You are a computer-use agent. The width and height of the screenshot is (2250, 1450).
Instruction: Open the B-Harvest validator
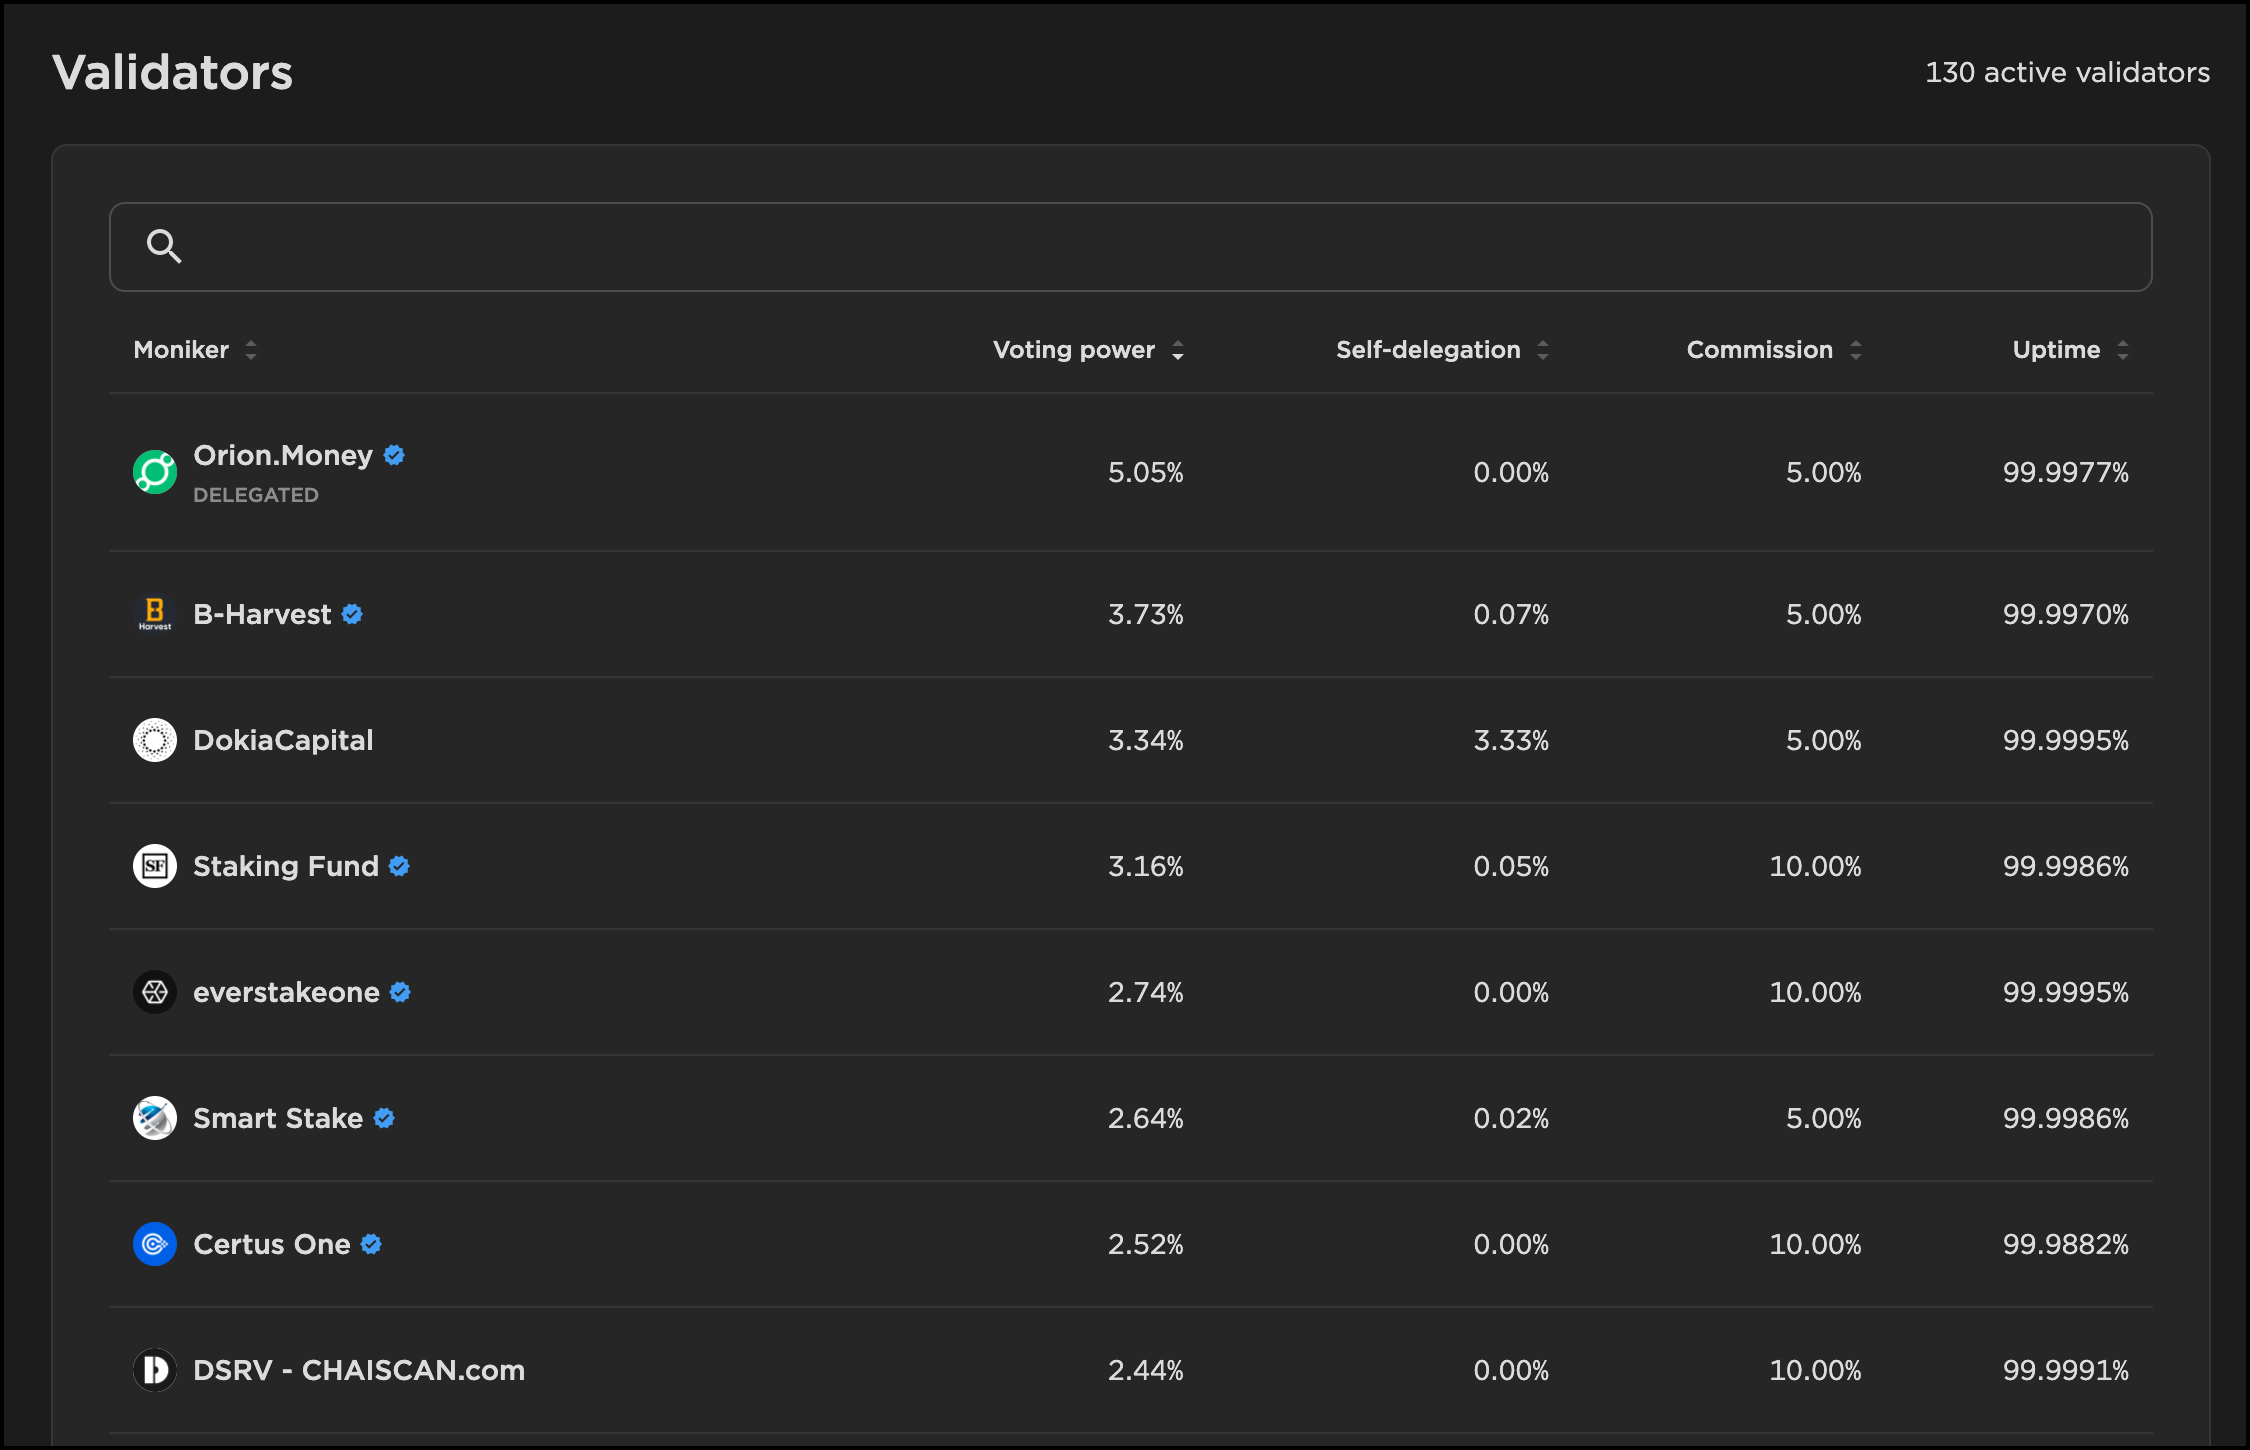tap(262, 614)
